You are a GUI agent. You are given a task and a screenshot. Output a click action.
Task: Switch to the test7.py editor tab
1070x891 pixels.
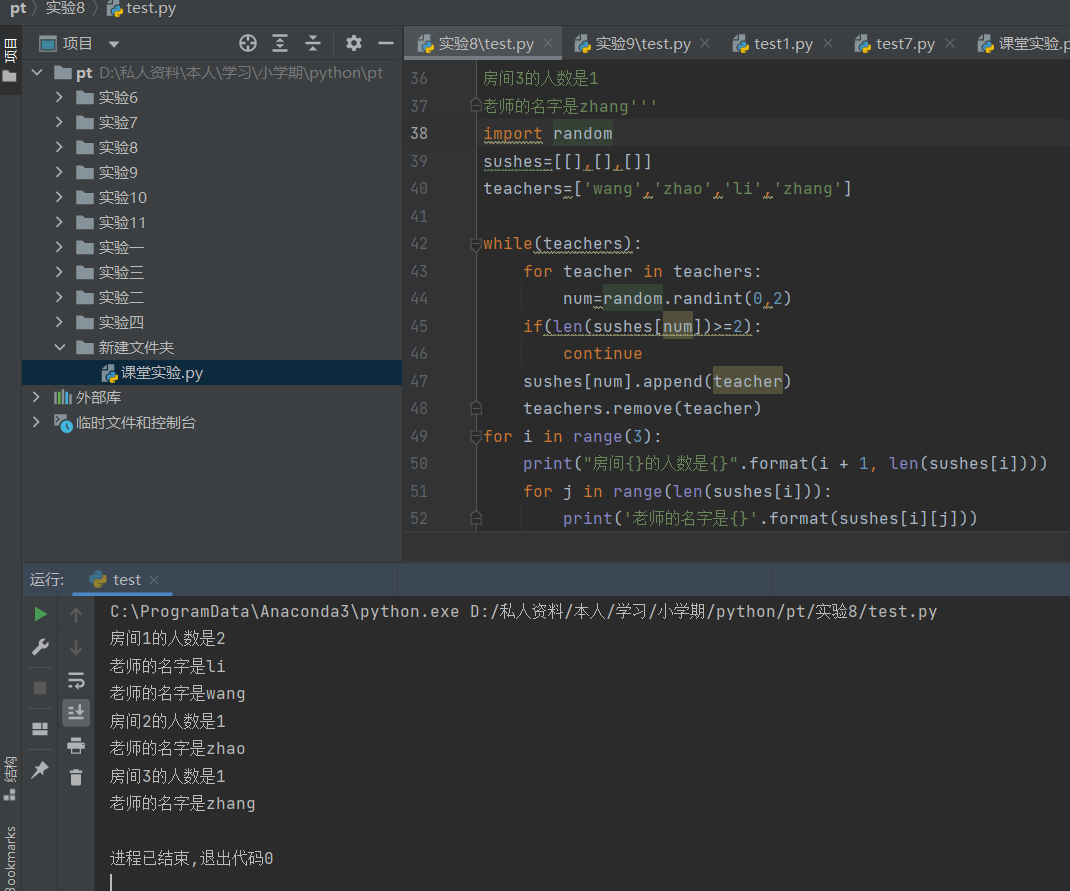(x=904, y=44)
